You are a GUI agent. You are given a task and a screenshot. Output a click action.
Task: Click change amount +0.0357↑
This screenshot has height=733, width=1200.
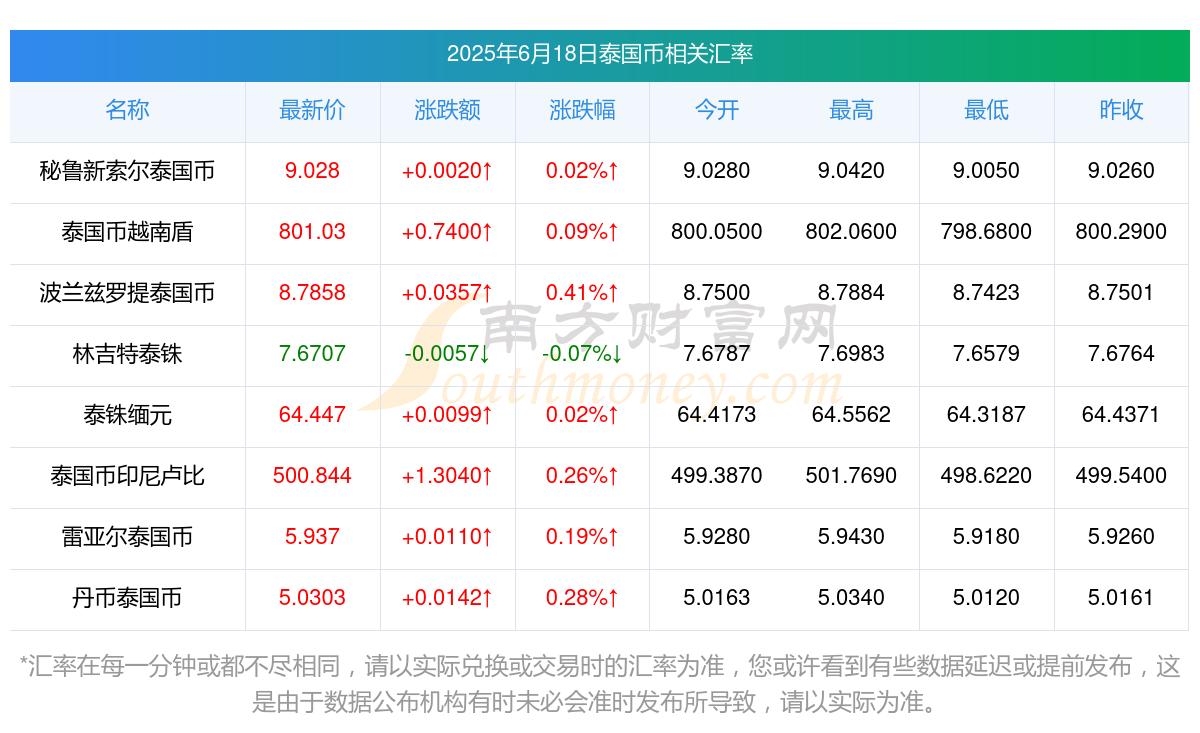coord(447,293)
